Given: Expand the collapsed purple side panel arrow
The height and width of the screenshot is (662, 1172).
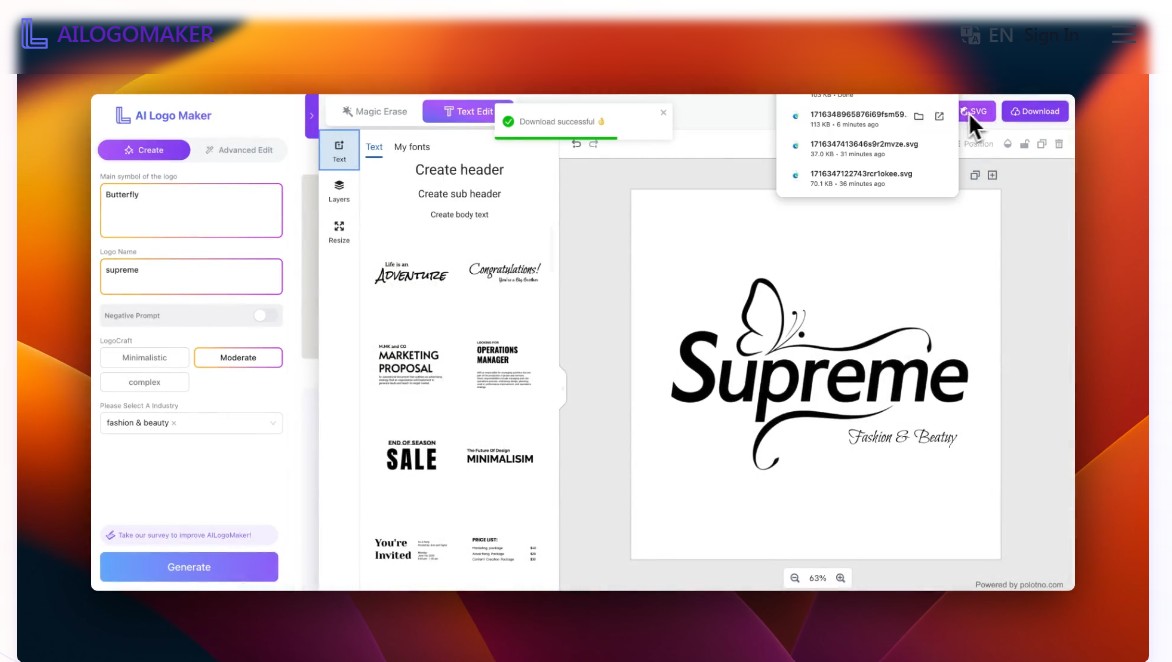Looking at the screenshot, I should point(311,116).
